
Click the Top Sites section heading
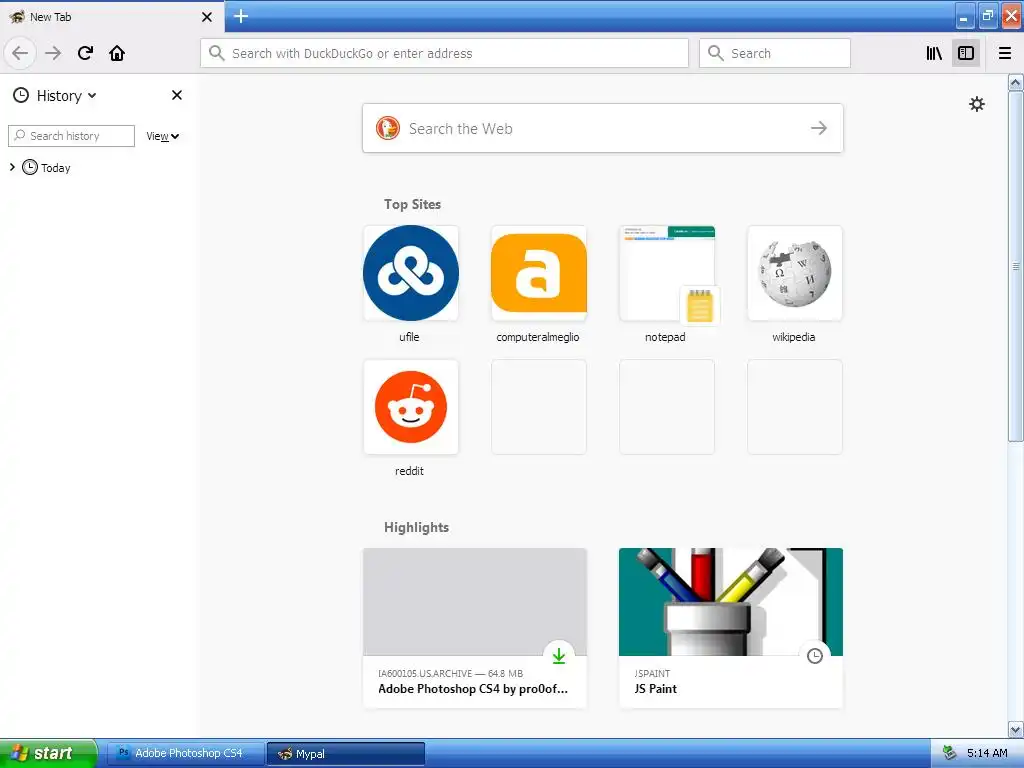[x=412, y=204]
